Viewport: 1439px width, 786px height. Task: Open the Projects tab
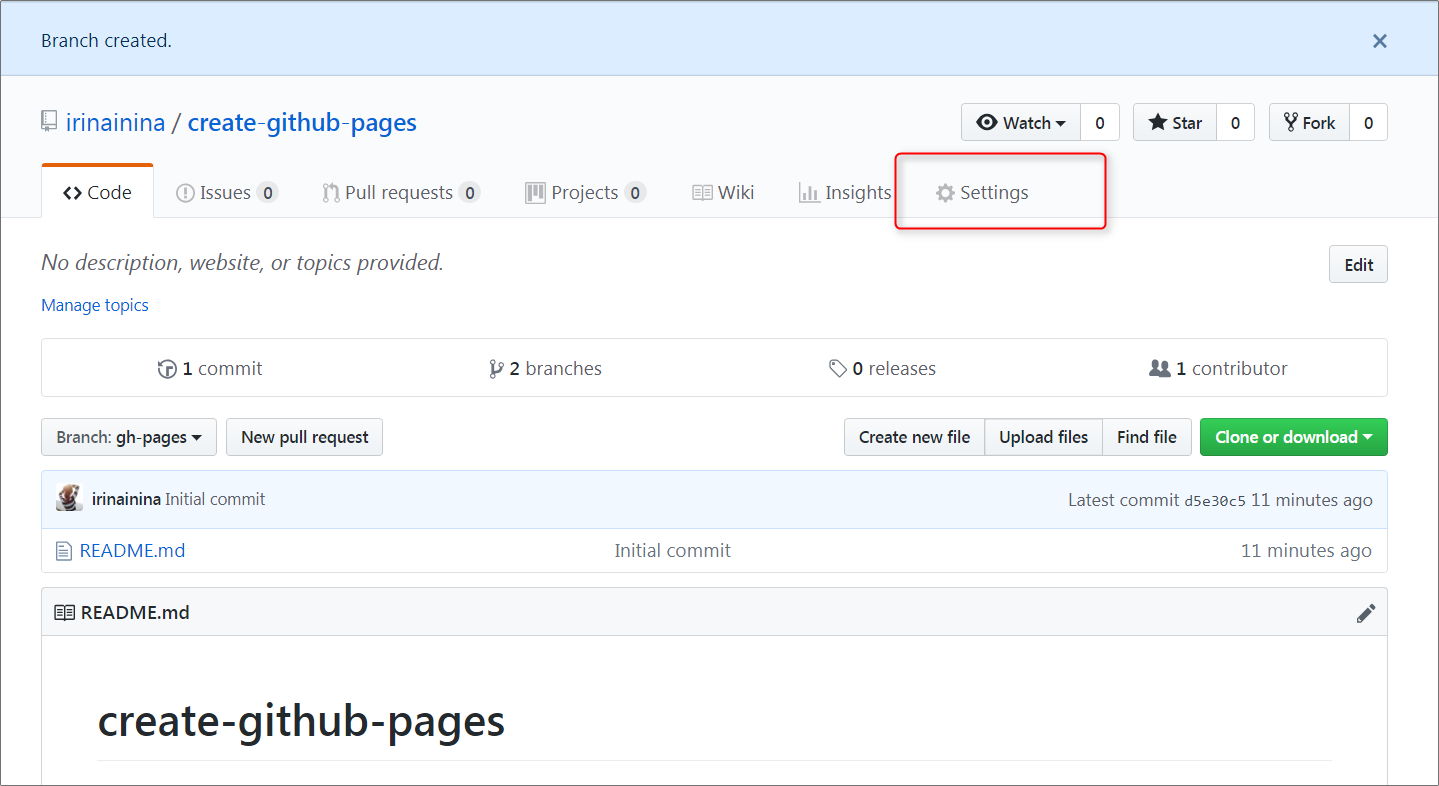click(x=585, y=192)
